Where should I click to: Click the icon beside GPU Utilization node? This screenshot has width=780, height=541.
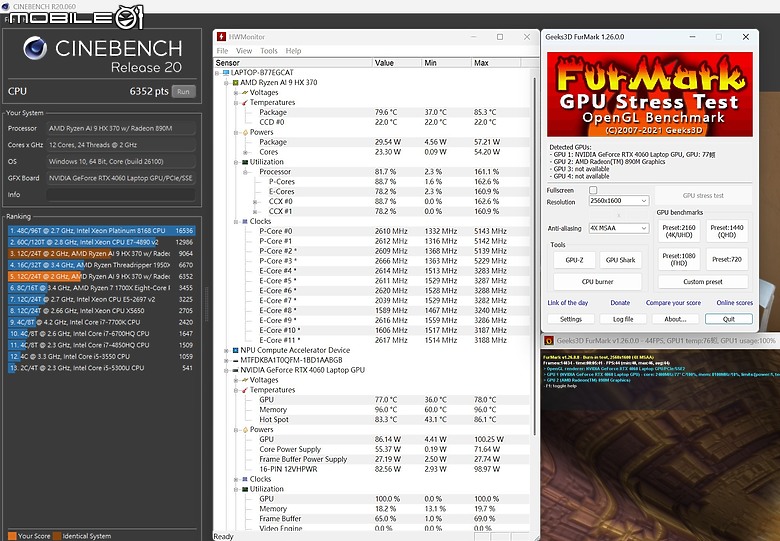click(x=245, y=489)
